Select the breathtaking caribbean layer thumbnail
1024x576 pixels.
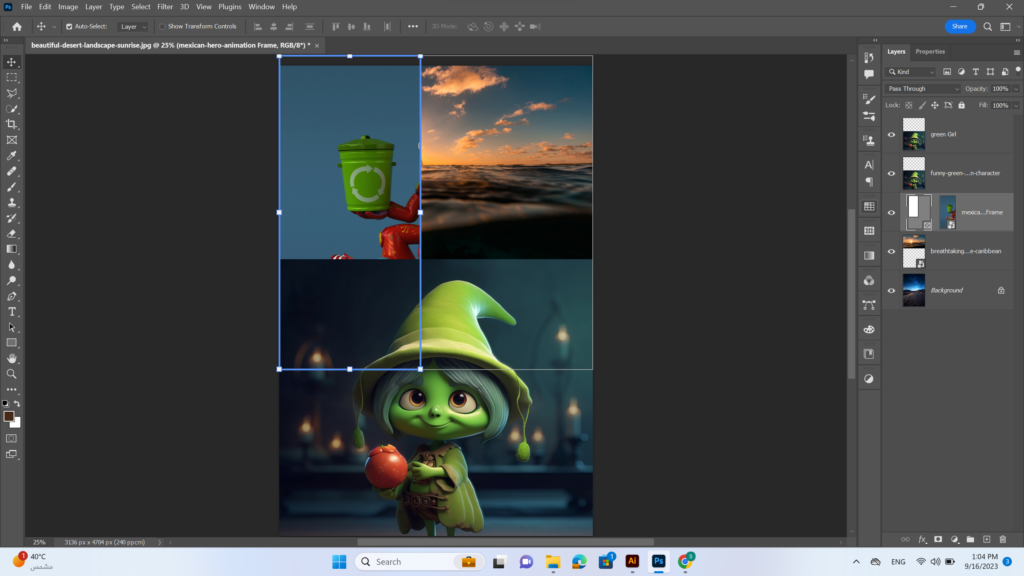click(x=914, y=251)
